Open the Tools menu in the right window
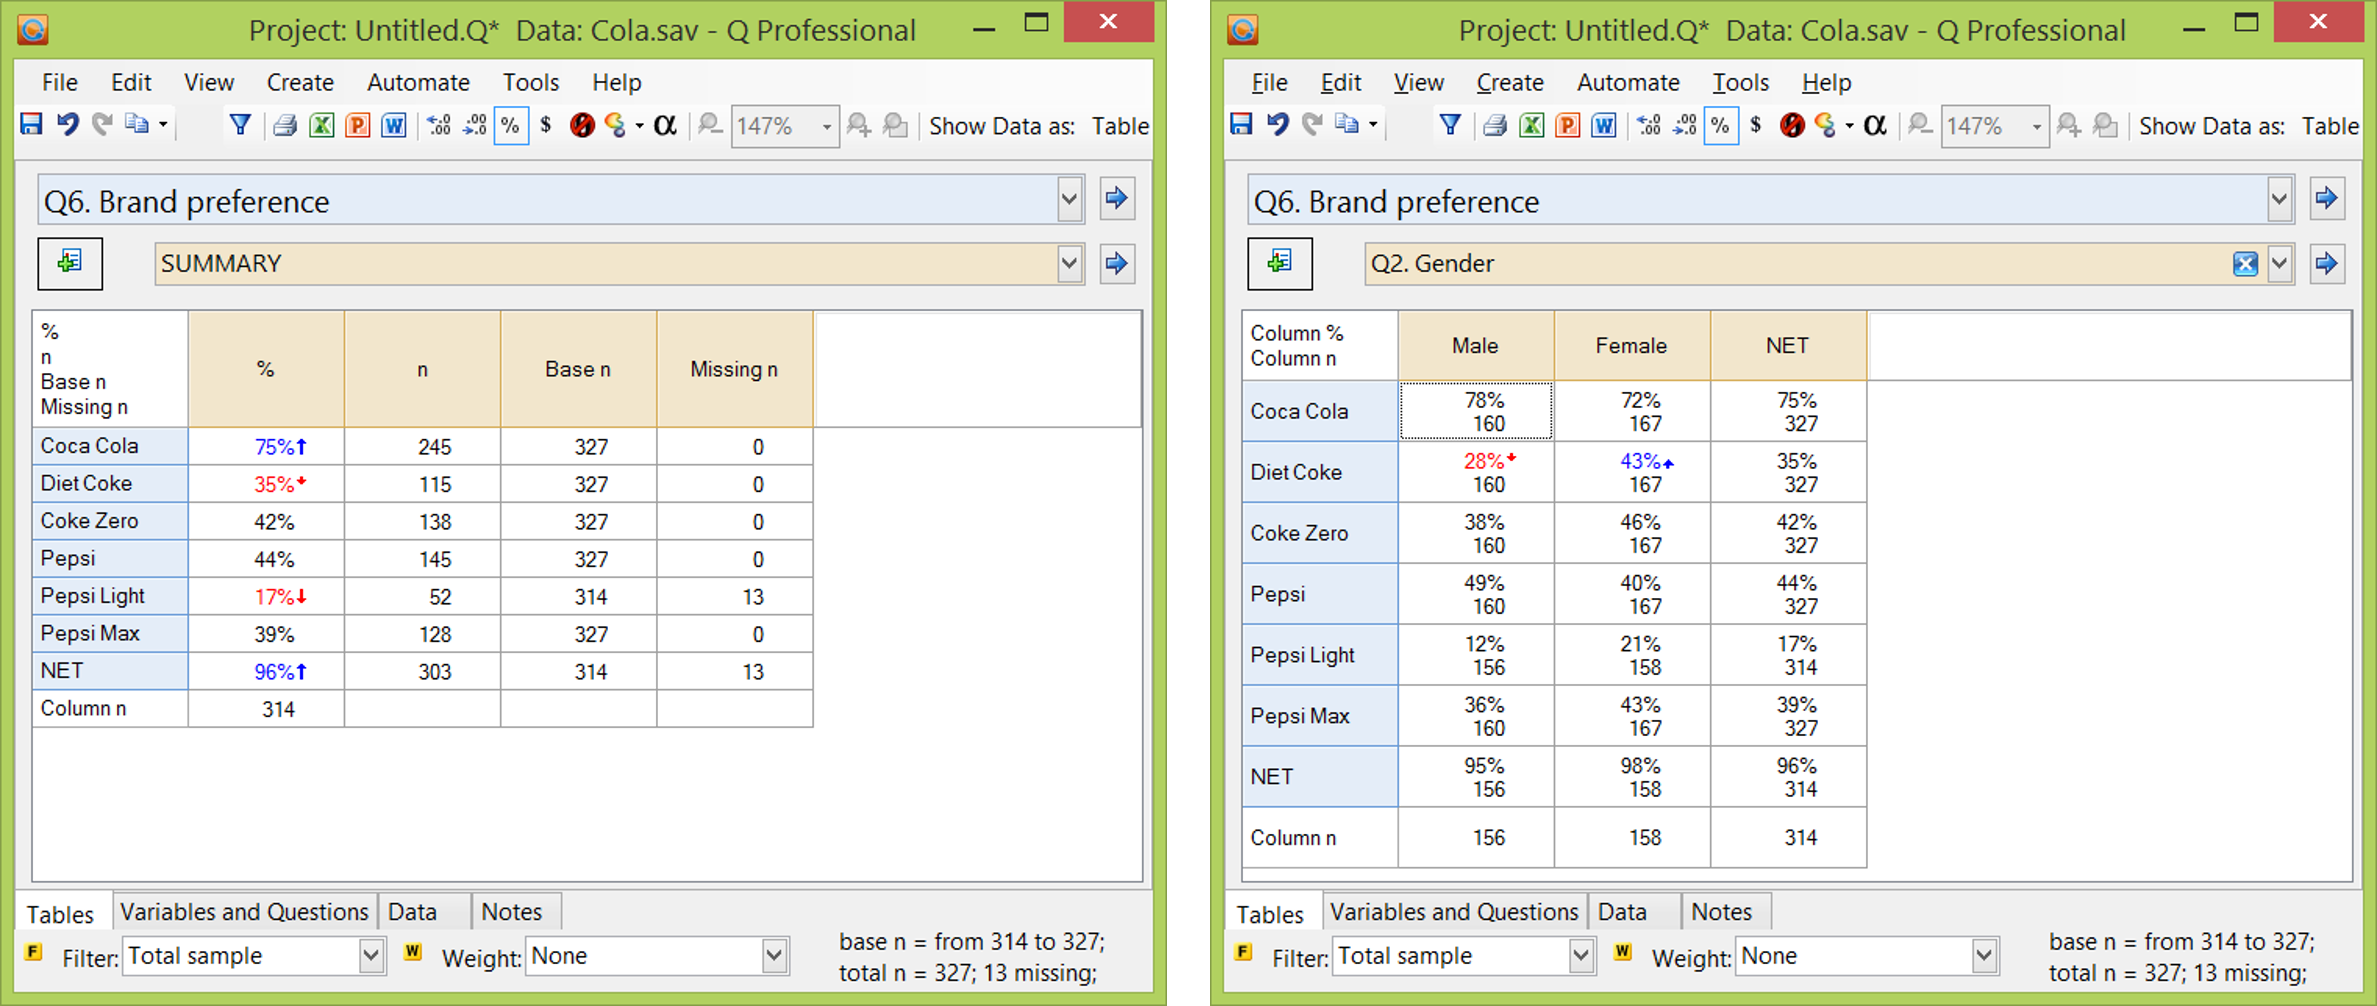This screenshot has height=1006, width=2377. coord(1741,82)
